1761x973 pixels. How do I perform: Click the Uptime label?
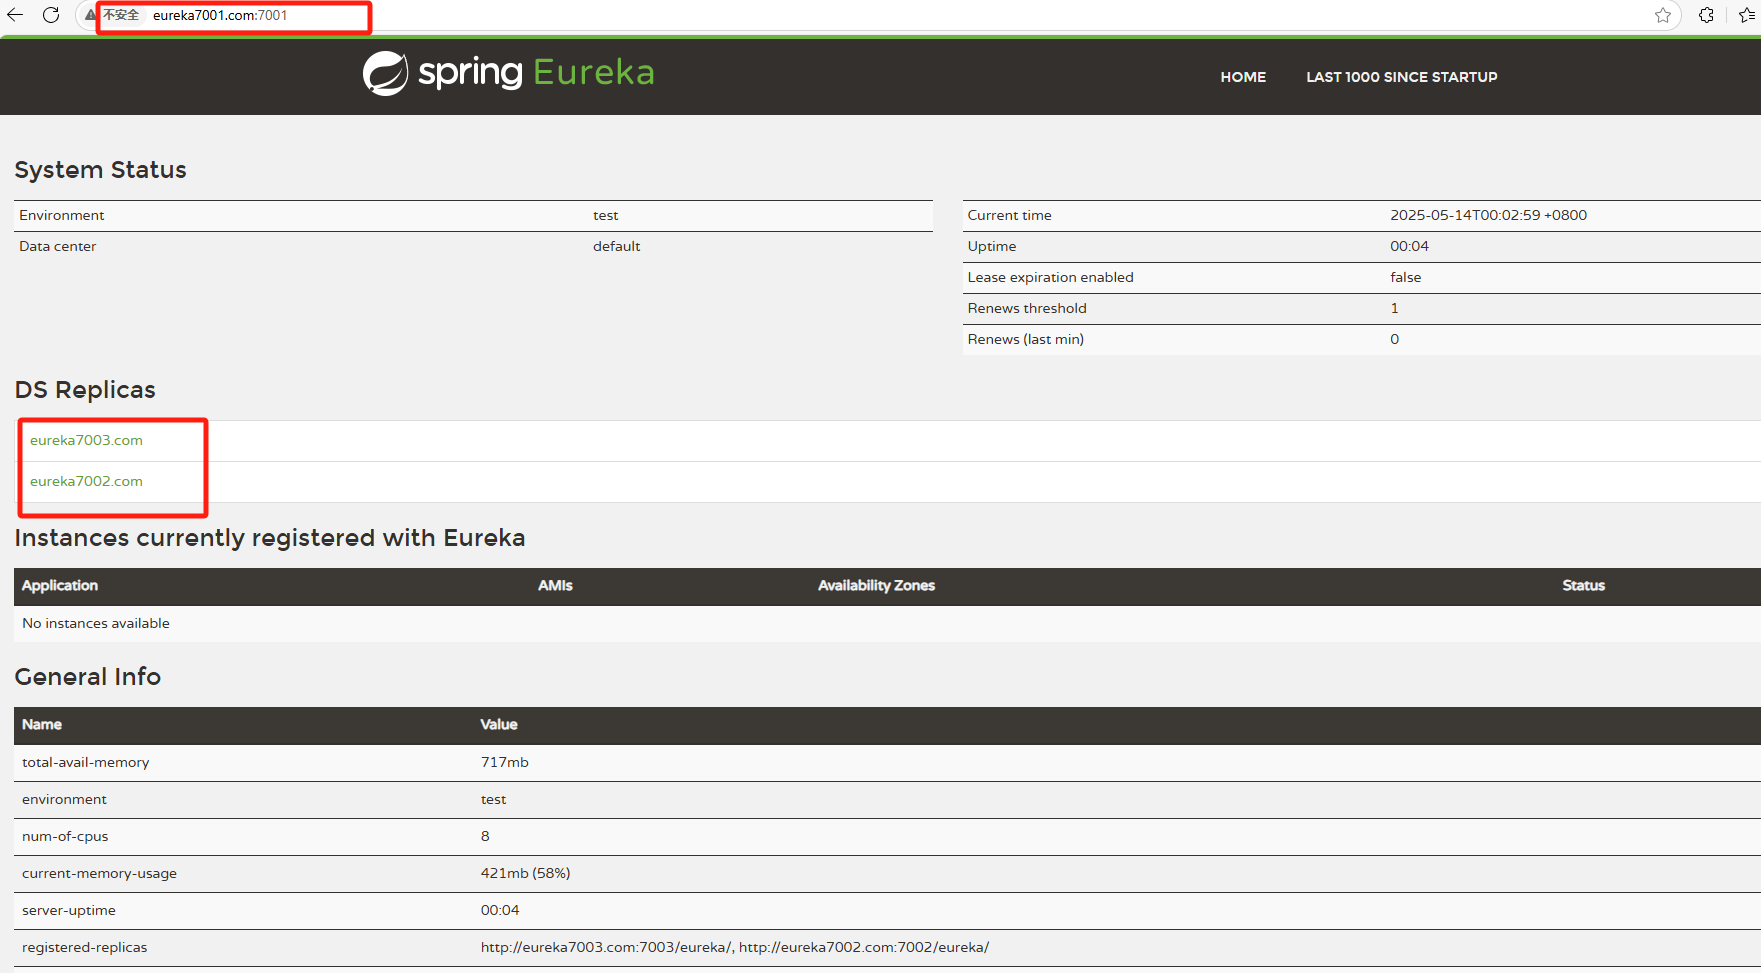click(x=991, y=246)
